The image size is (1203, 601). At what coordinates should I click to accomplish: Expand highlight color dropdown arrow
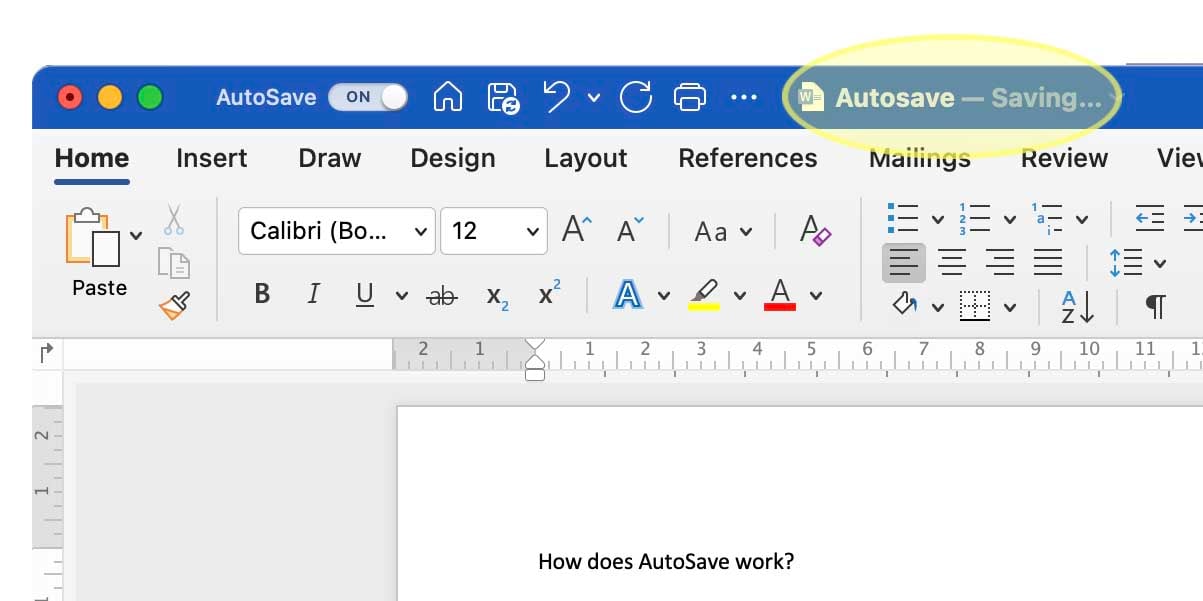point(740,295)
